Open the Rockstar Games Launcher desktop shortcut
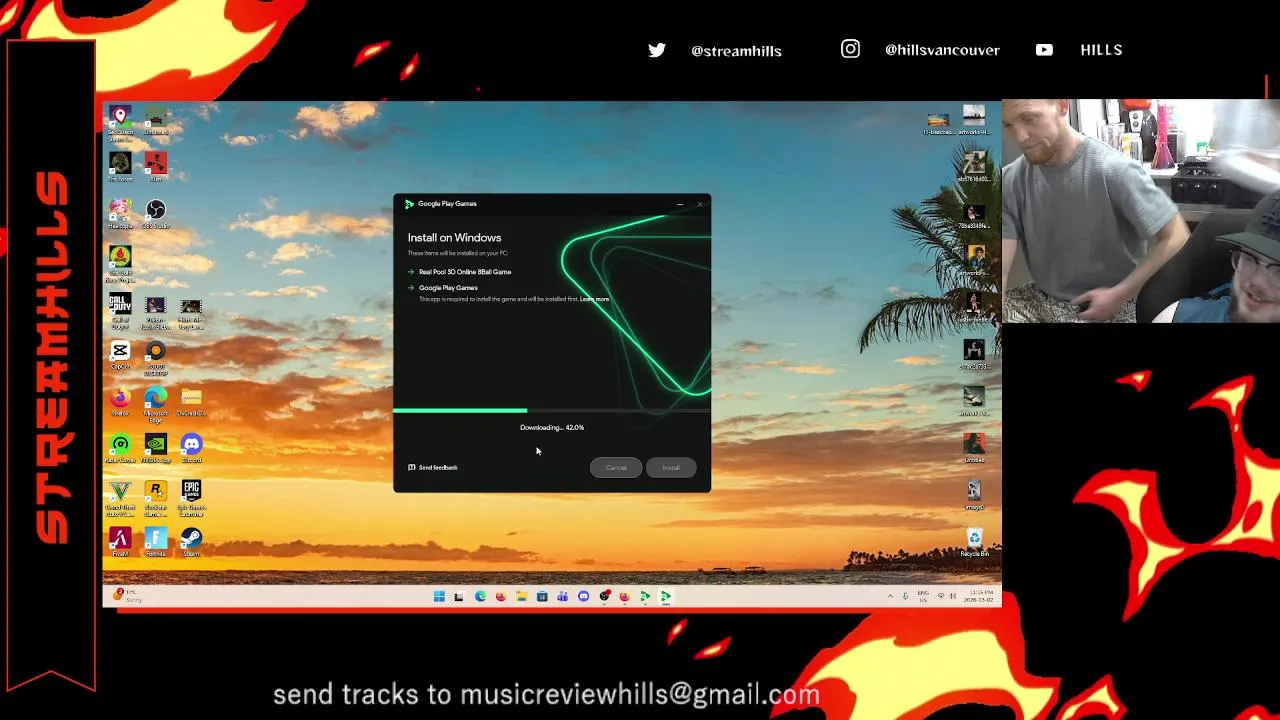 click(156, 497)
